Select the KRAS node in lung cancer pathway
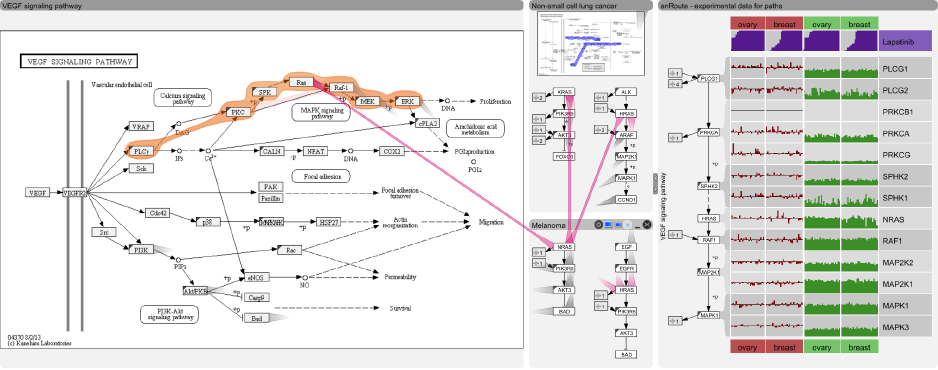Screen dimensions: 938x370 [564, 92]
